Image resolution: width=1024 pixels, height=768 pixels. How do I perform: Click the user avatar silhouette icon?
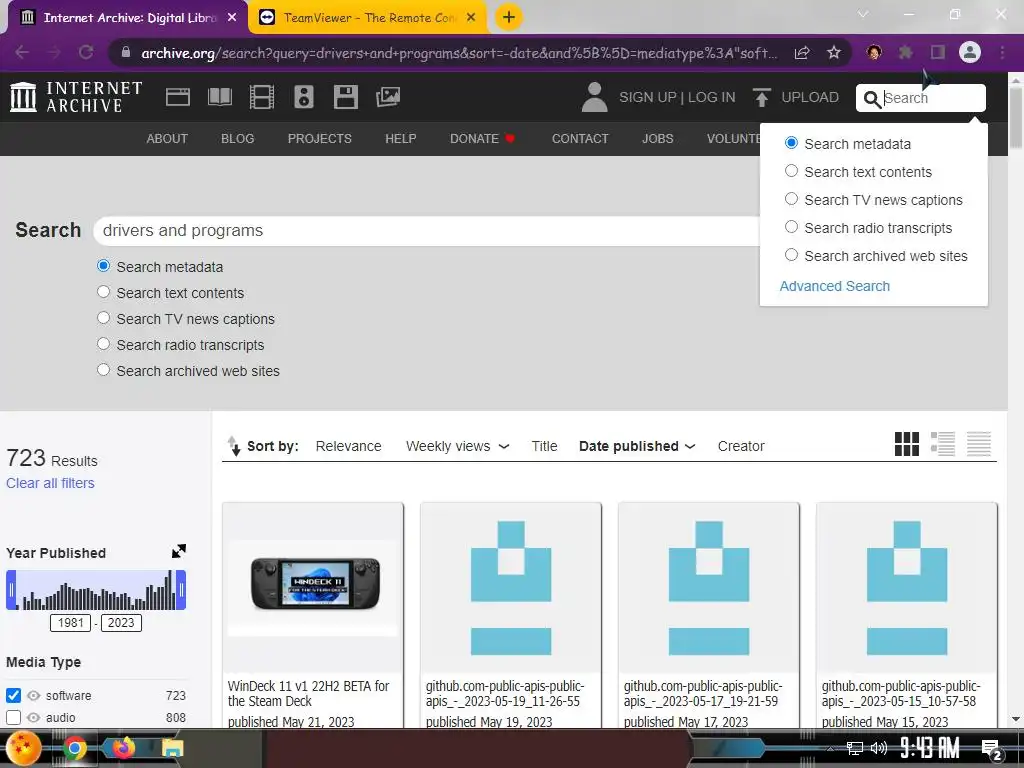594,97
